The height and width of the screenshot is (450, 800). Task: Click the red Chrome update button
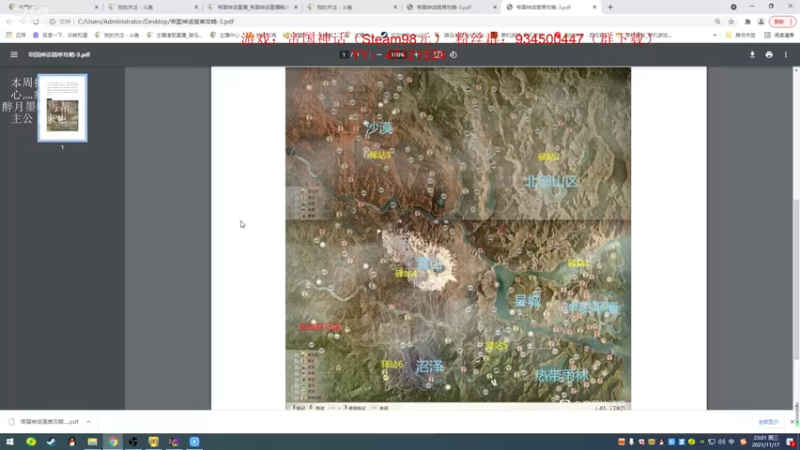(783, 21)
